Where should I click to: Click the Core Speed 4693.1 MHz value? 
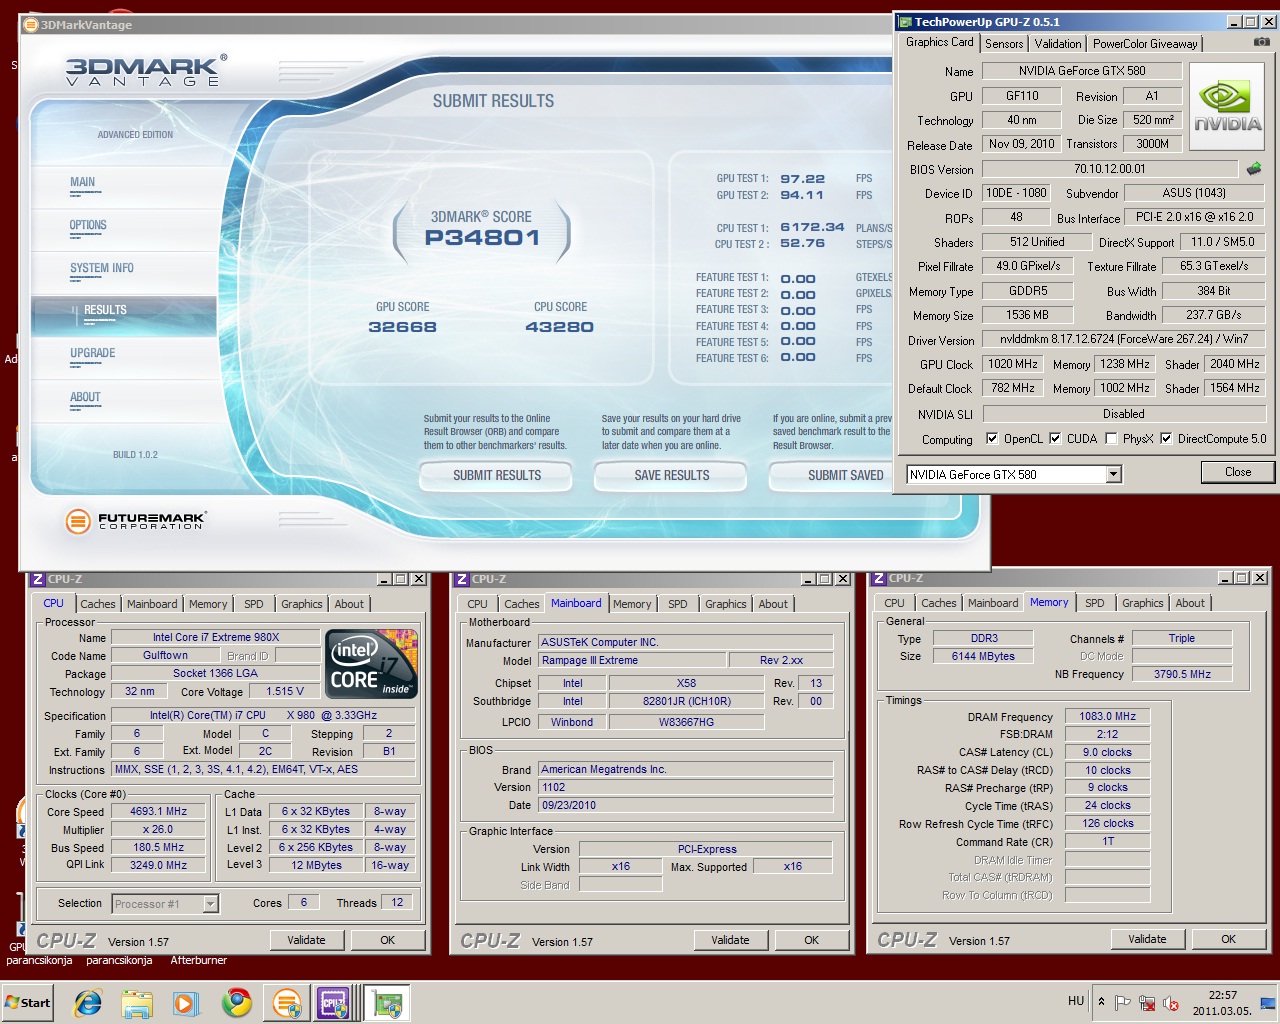(159, 811)
